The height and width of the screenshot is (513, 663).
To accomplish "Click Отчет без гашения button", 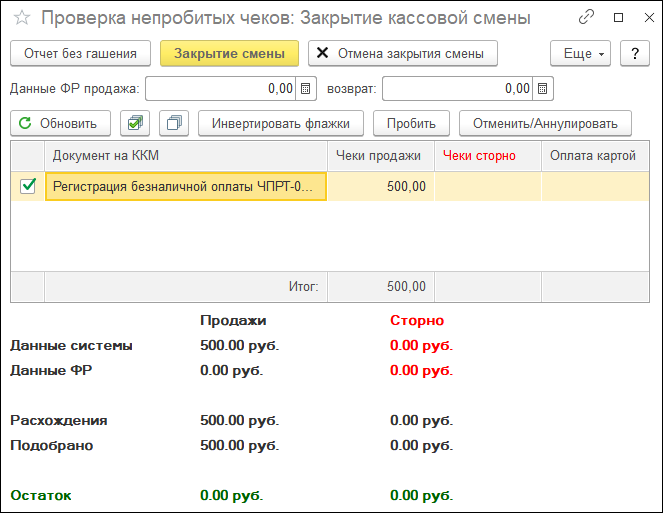I will [80, 53].
